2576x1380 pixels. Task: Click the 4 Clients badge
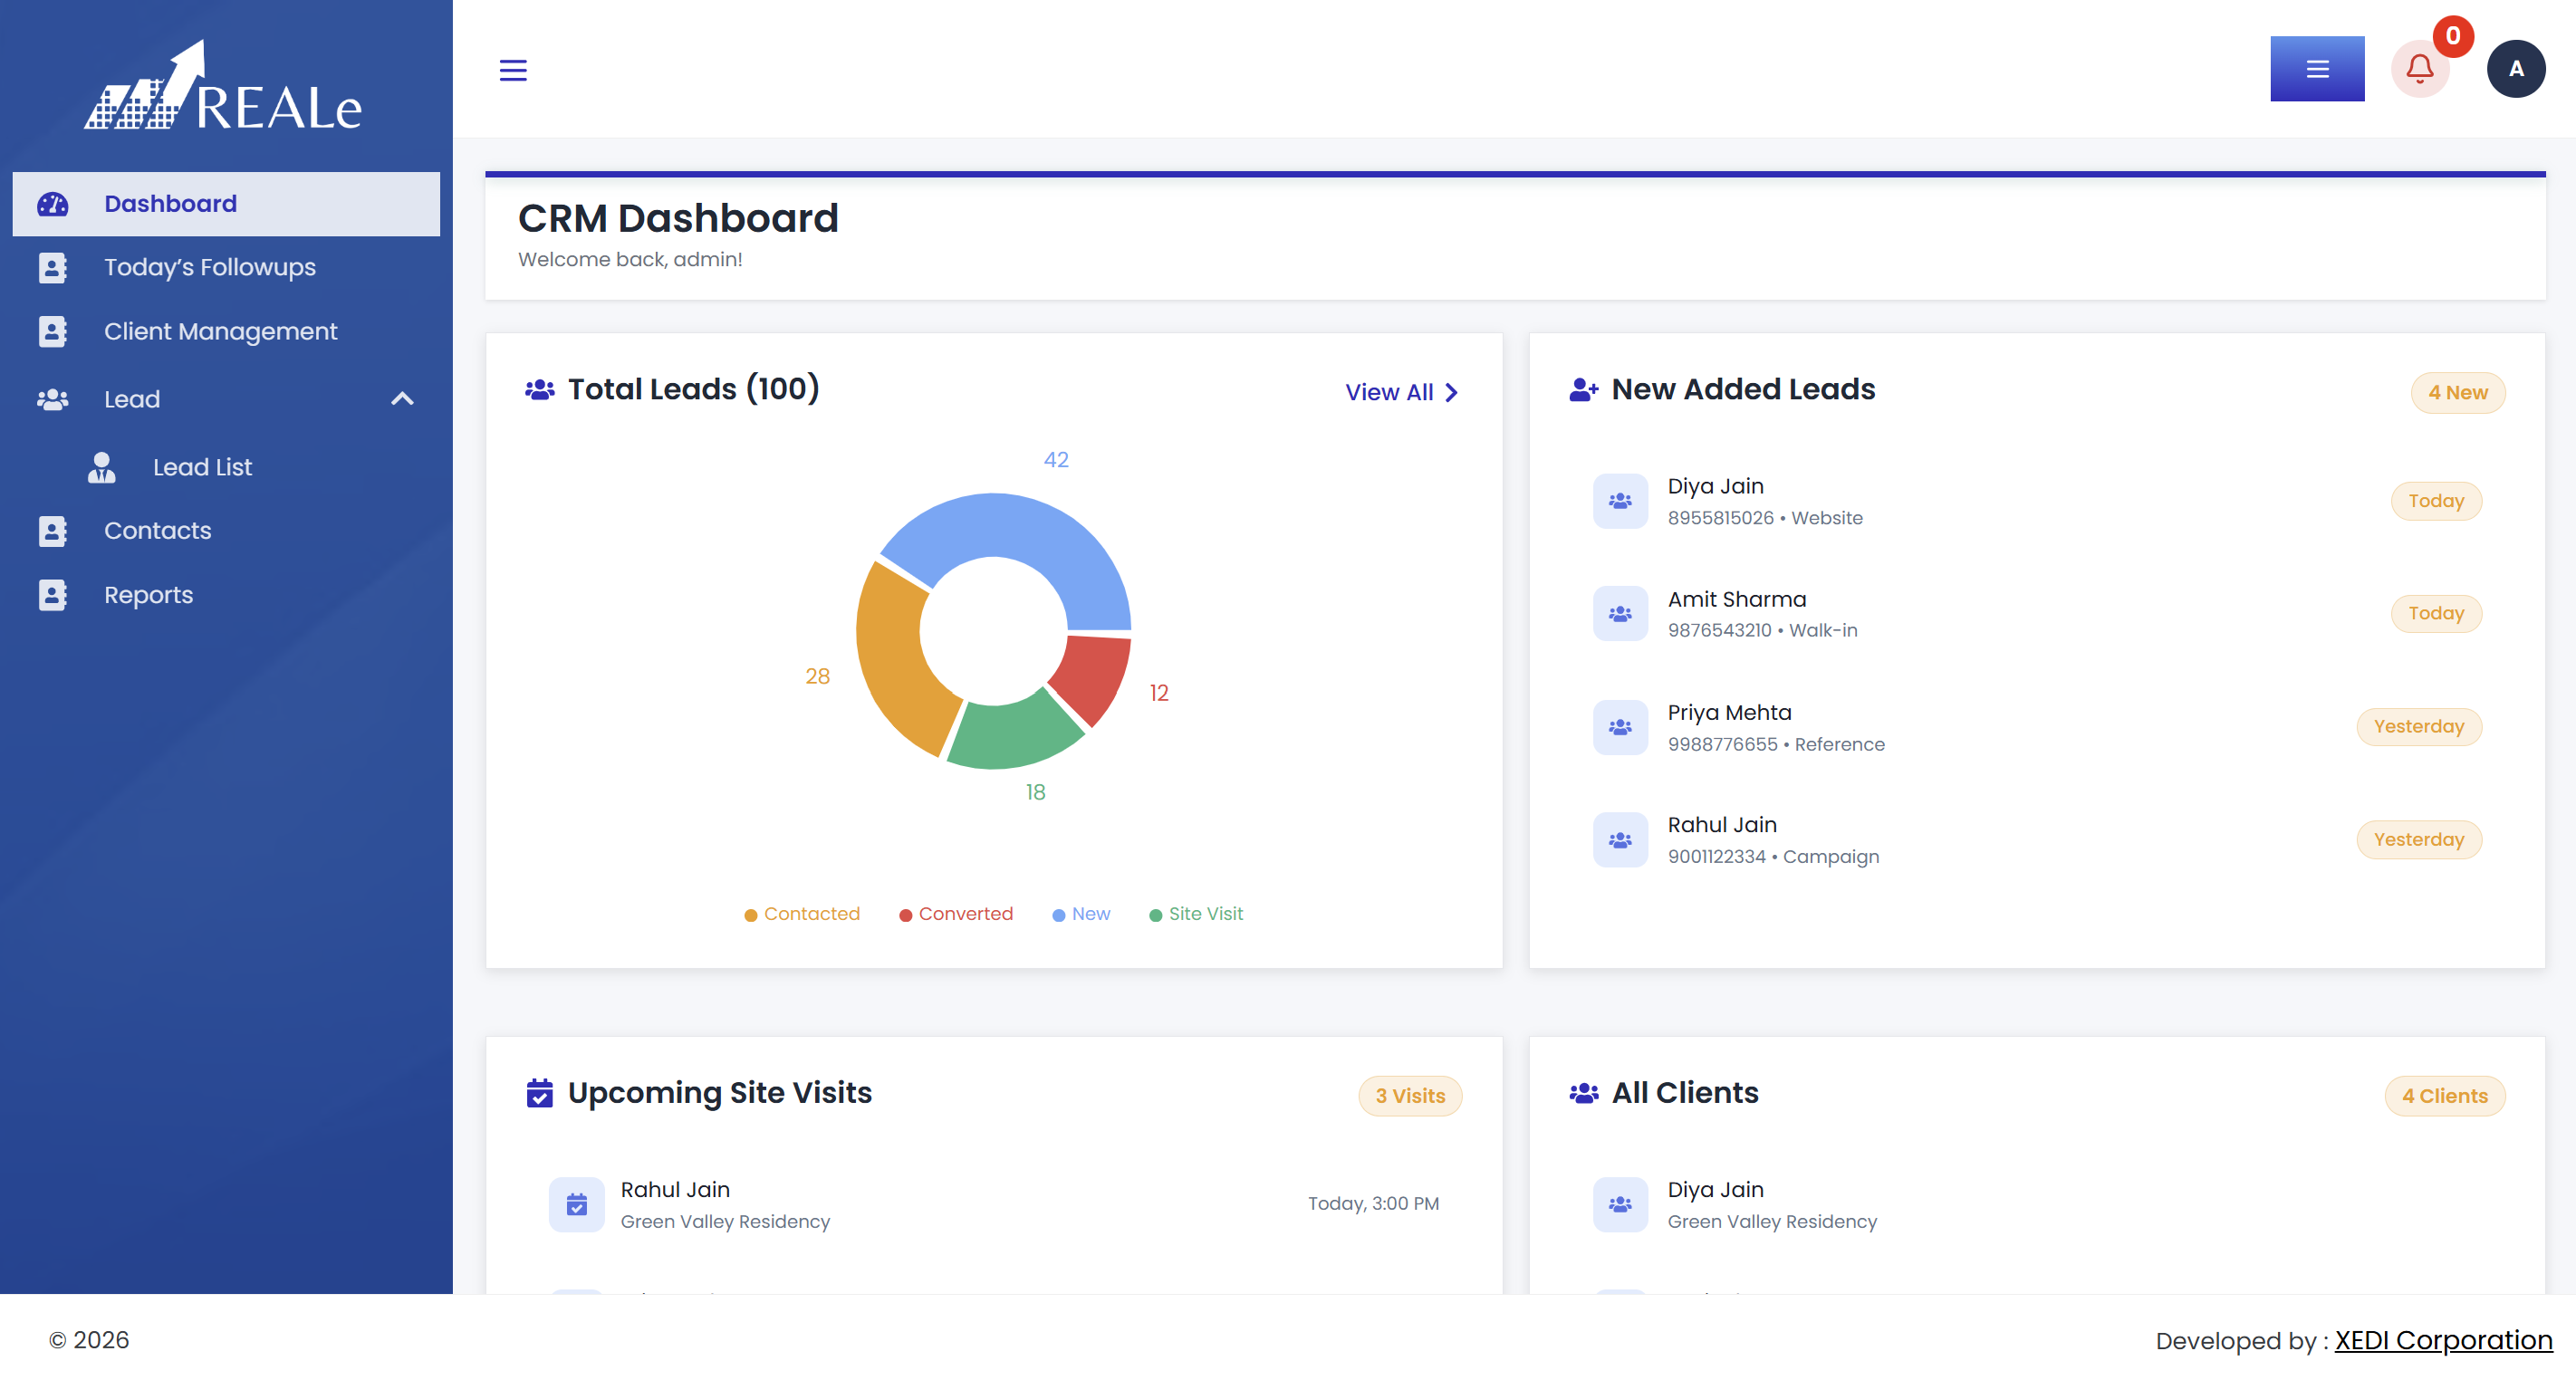[2444, 1096]
